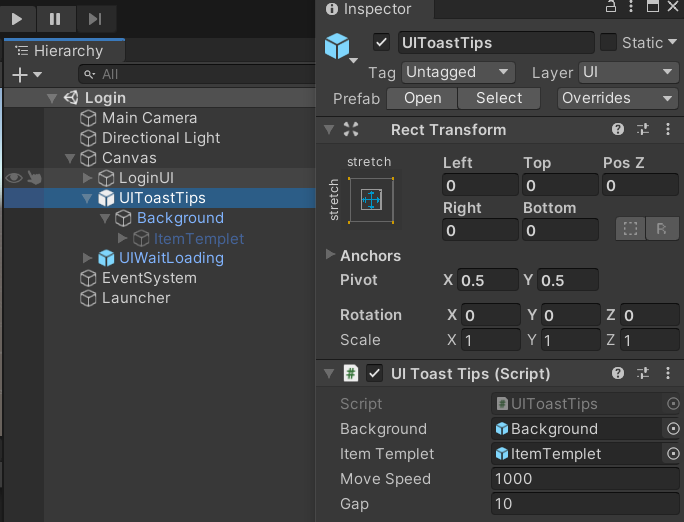Toggle raw edit mode button

[x=661, y=229]
